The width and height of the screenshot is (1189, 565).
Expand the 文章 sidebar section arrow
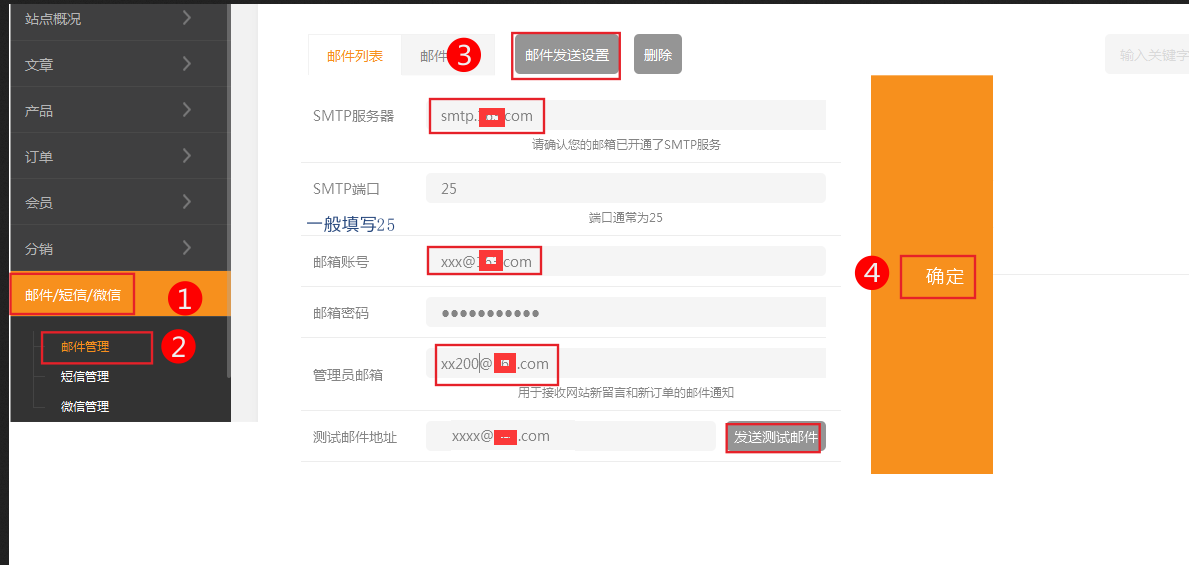(187, 64)
